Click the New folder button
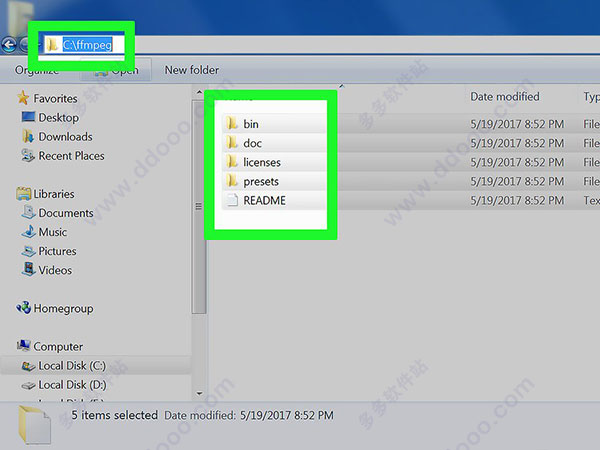This screenshot has height=450, width=600. 192,70
